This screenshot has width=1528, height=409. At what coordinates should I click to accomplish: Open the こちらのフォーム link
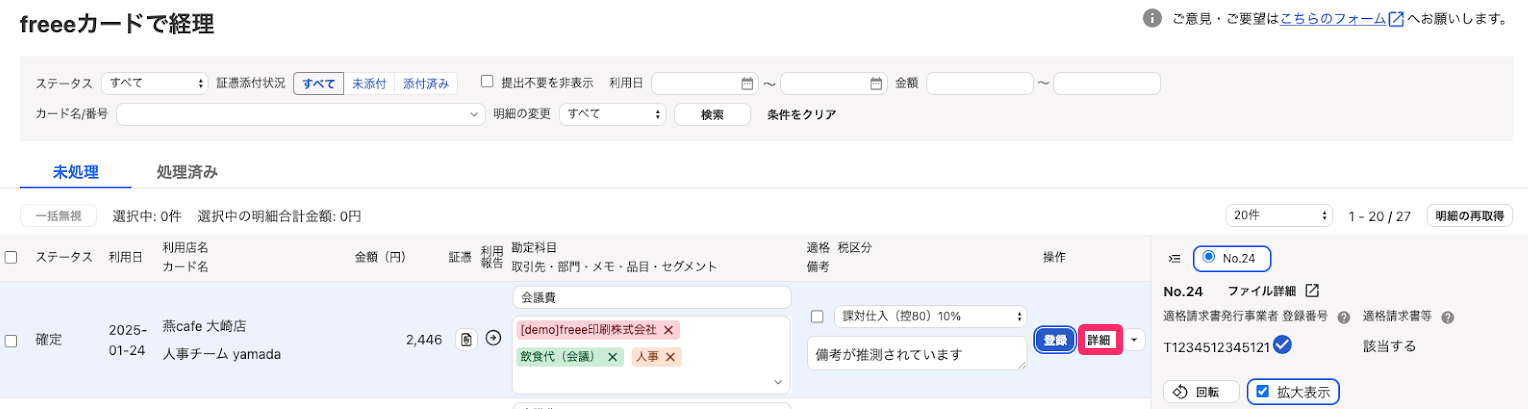pos(1333,18)
